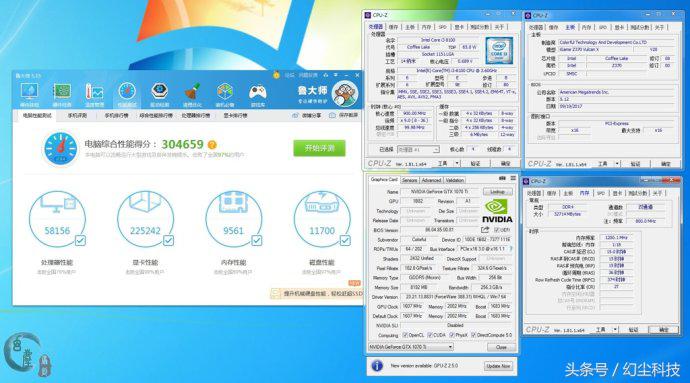
Task: Toggle the UEFI checkbox in GPU-Z
Action: 497,230
